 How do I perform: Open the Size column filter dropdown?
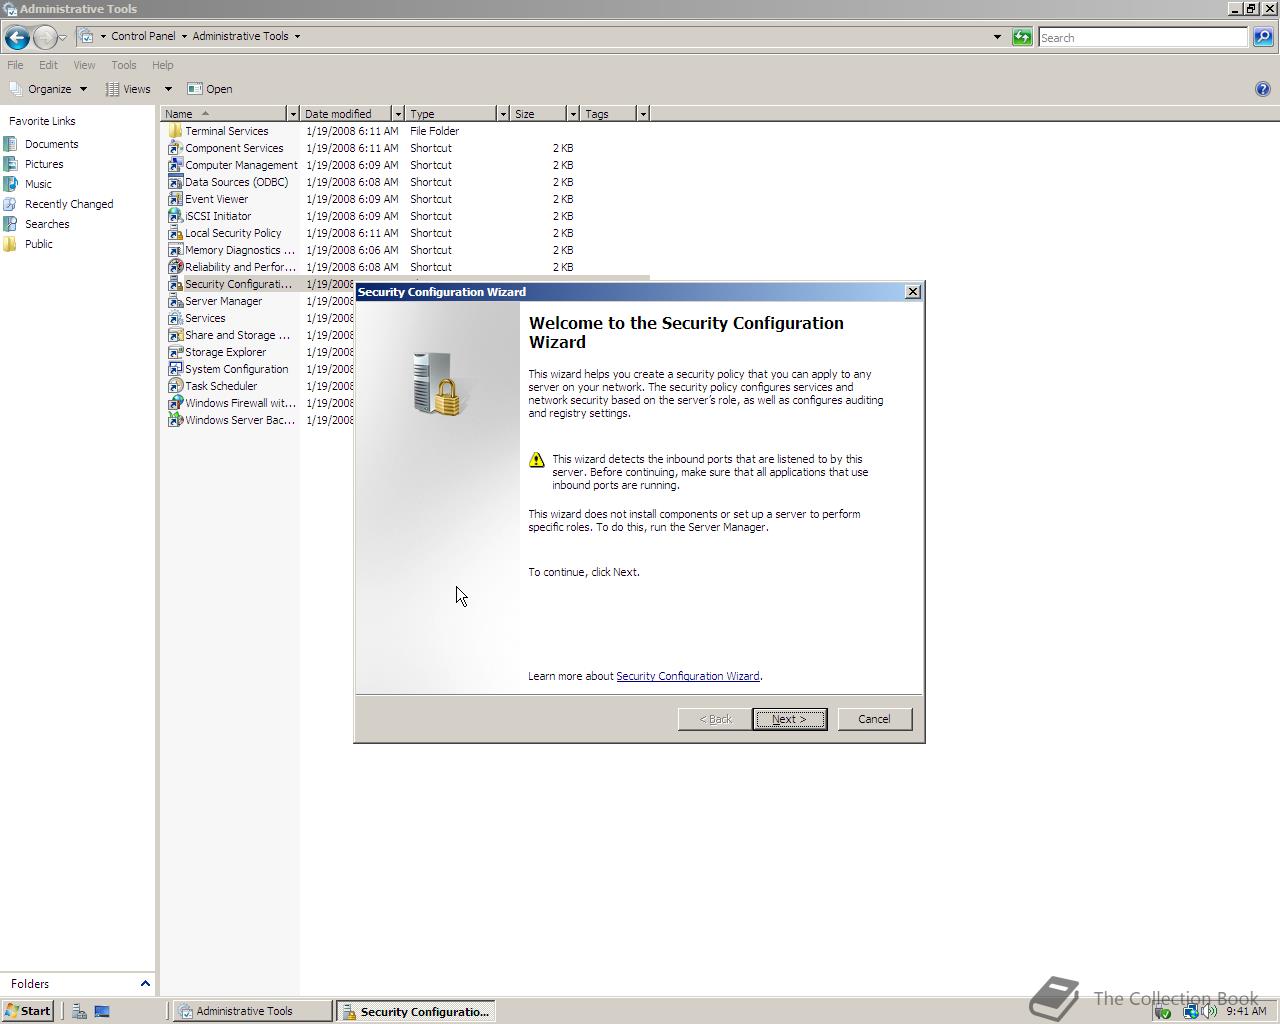coord(573,114)
